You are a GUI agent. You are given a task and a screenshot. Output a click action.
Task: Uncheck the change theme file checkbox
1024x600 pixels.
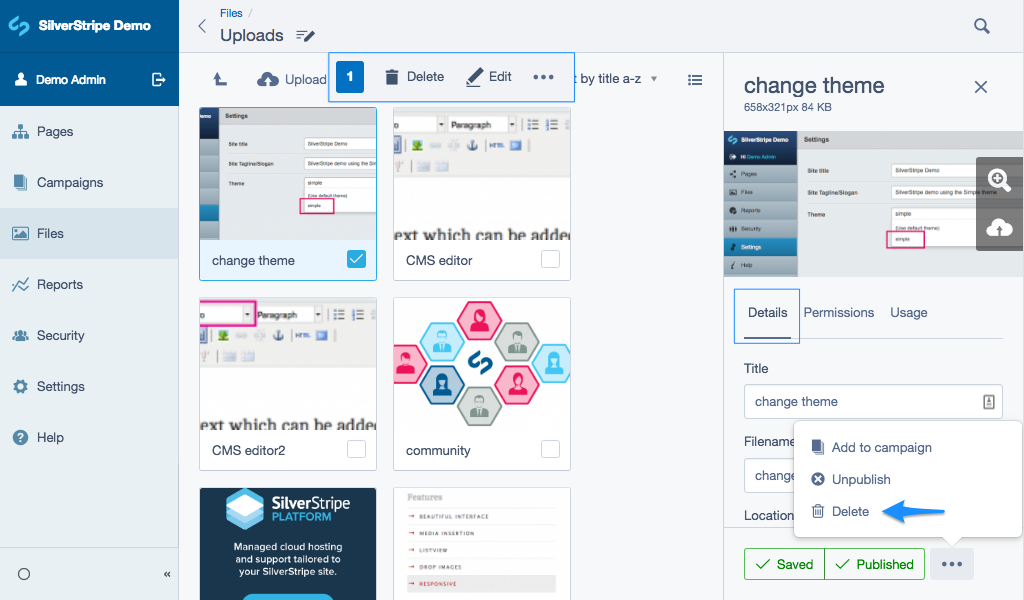(x=356, y=260)
